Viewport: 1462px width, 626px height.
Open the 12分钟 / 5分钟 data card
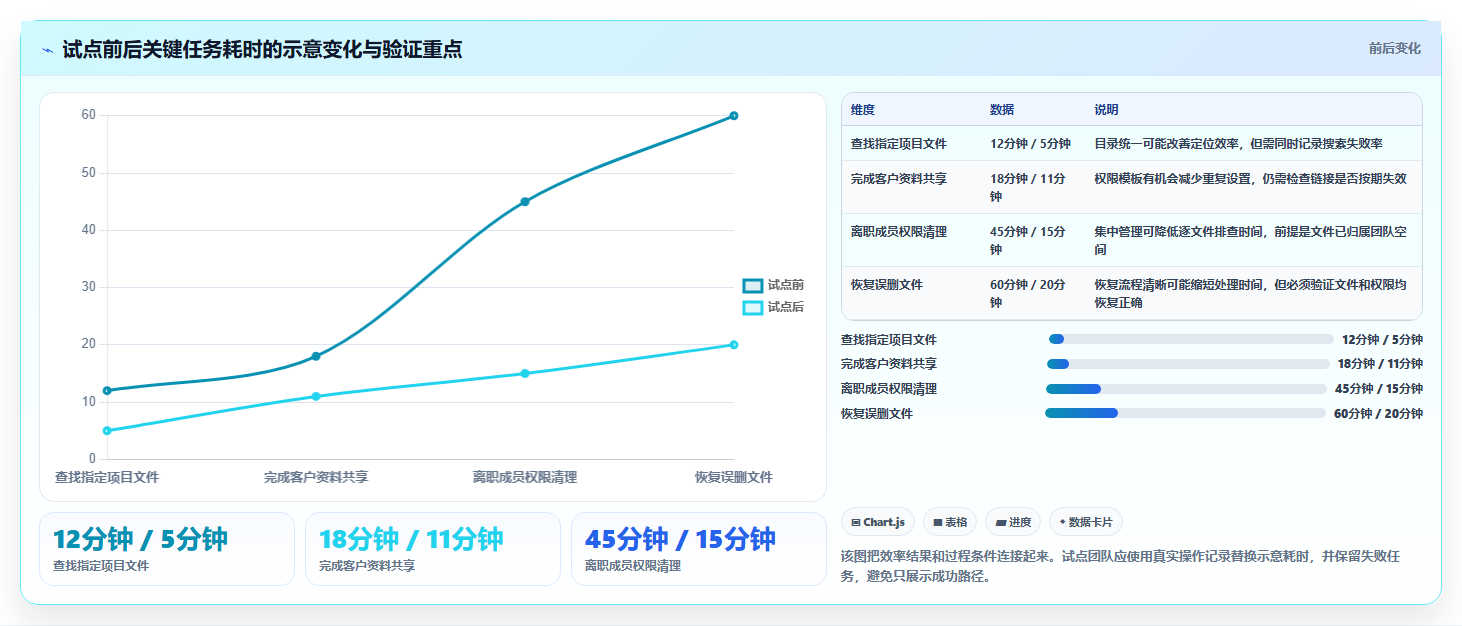(167, 549)
